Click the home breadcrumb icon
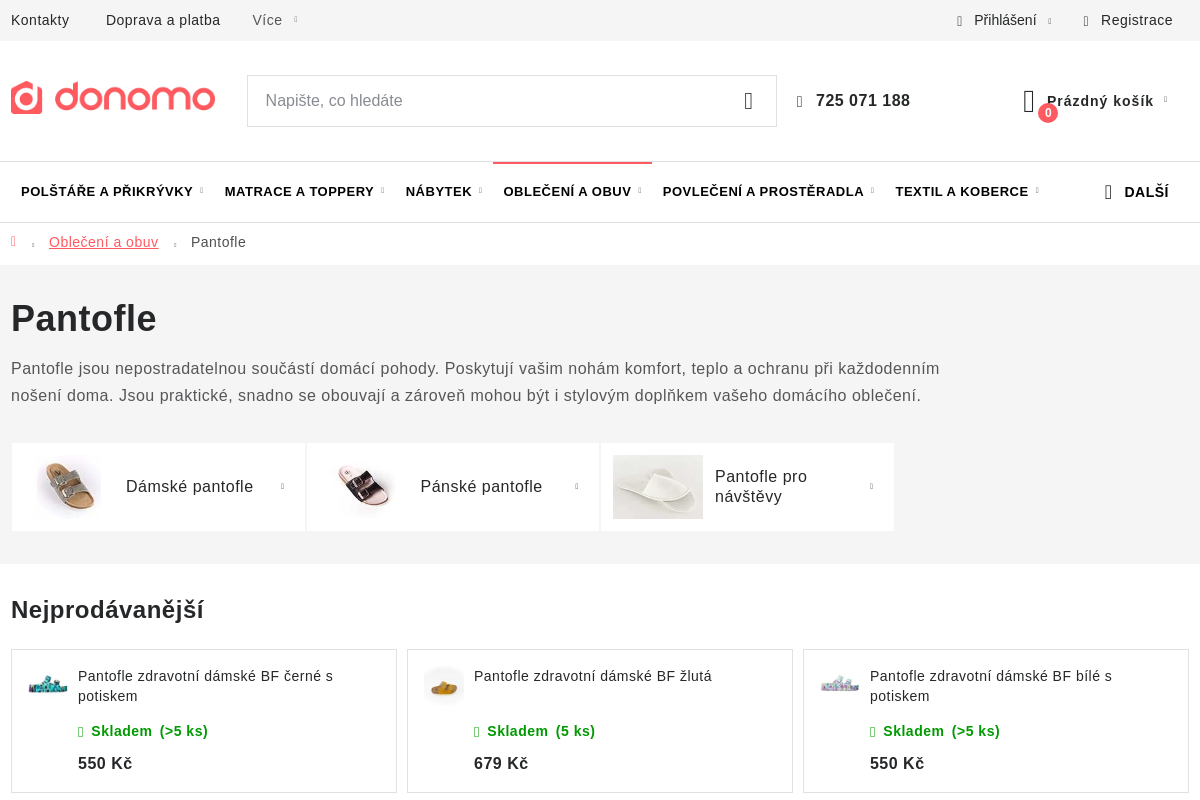 (14, 242)
